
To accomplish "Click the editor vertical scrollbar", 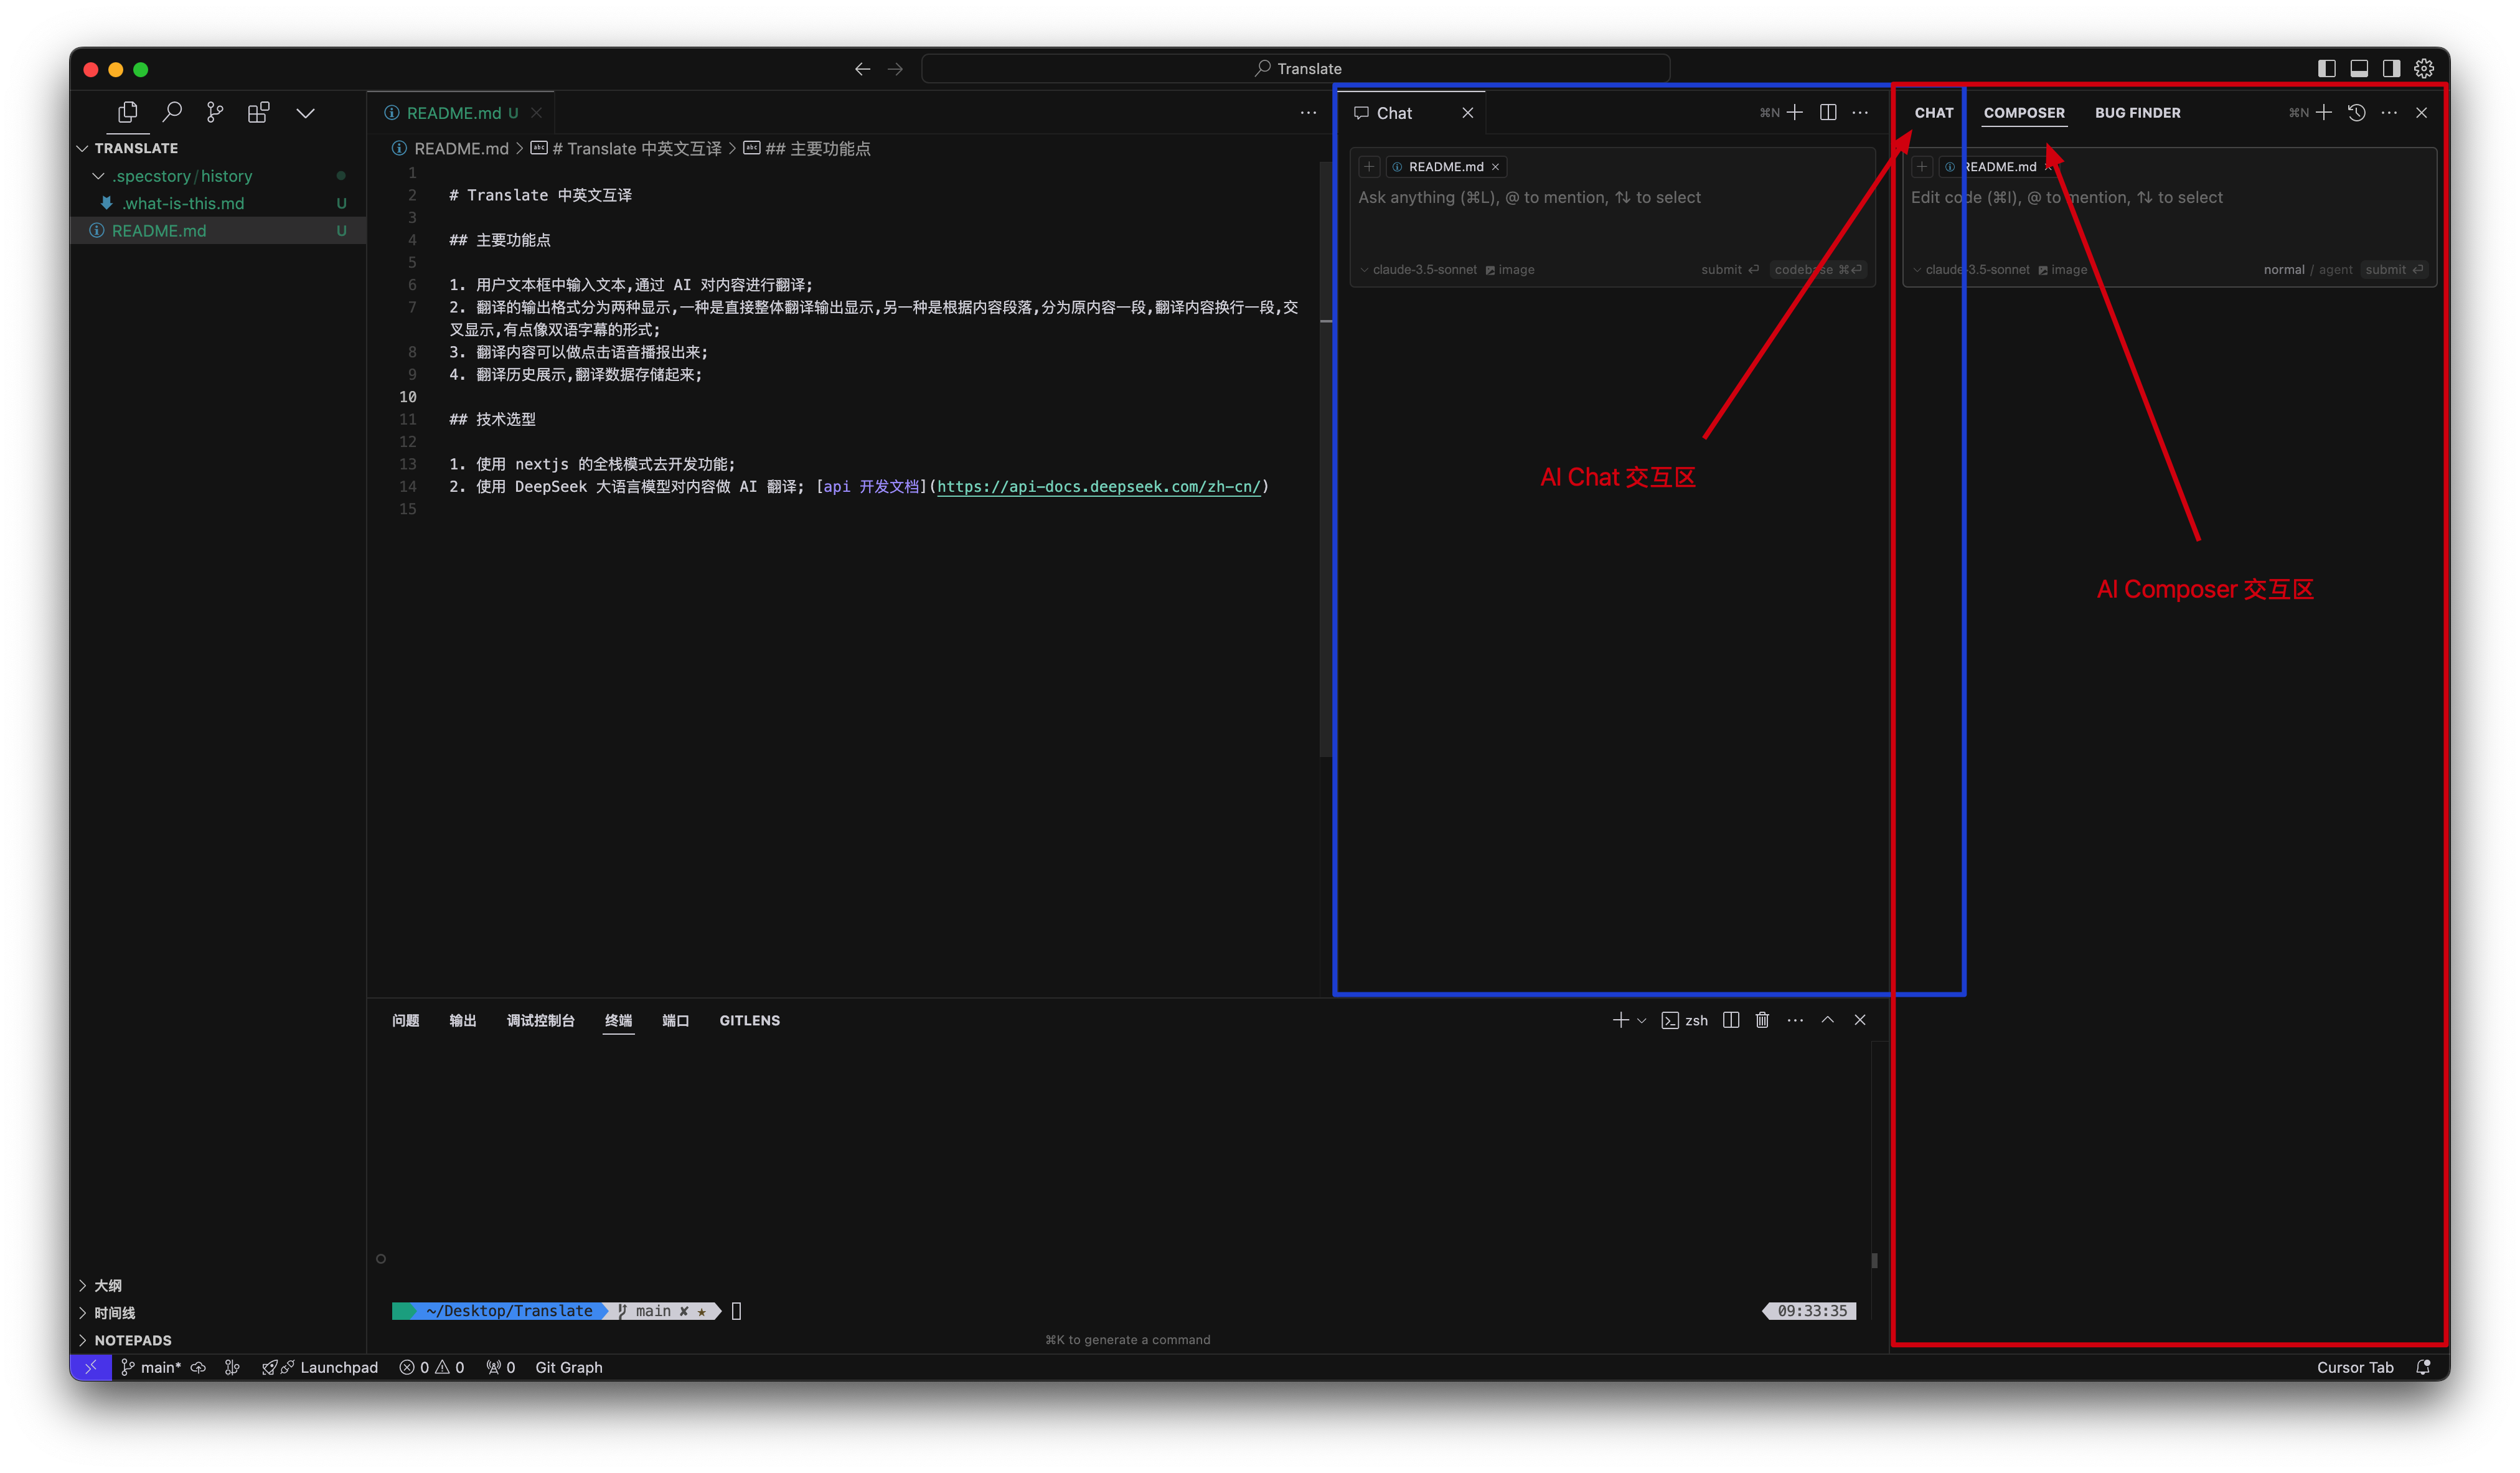I will coord(1325,460).
